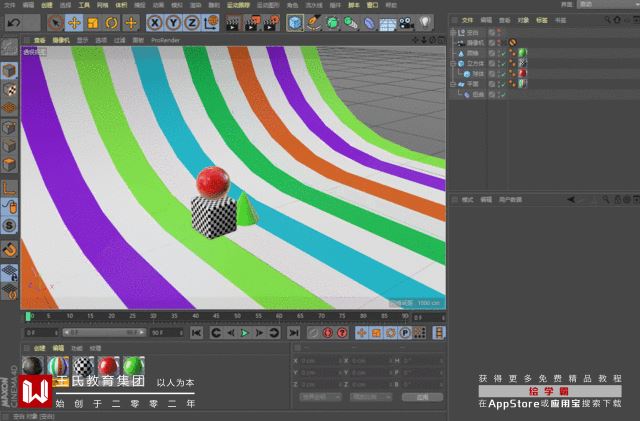The height and width of the screenshot is (421, 640).
Task: Toggle Parameter P keying in timeline controls
Action: coord(404,333)
